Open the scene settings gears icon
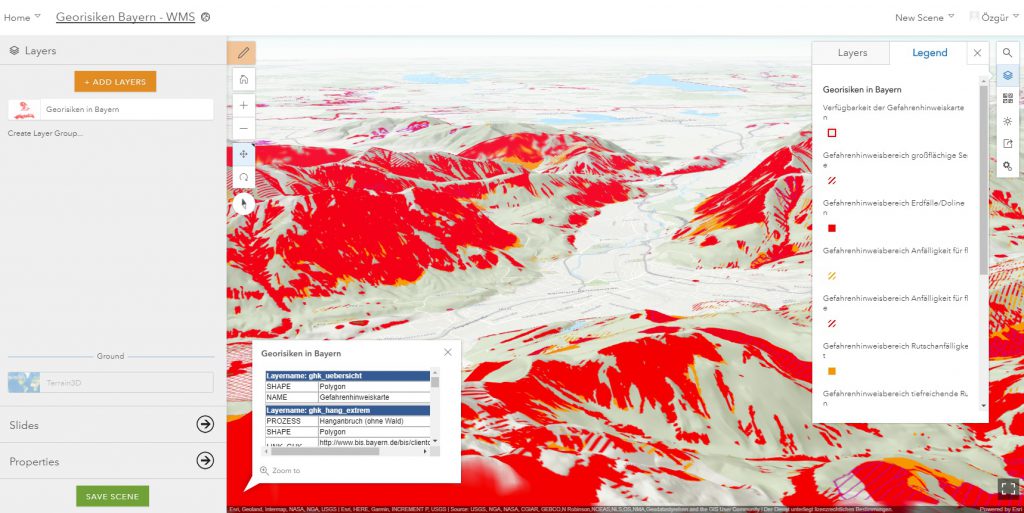Image resolution: width=1024 pixels, height=513 pixels. coord(1008,166)
